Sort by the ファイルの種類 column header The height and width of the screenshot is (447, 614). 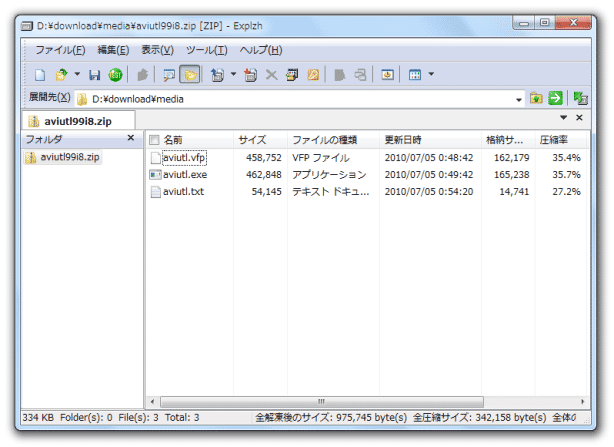point(333,140)
